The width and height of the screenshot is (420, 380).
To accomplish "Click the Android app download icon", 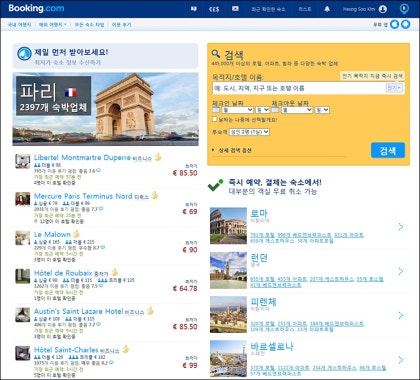I will 406,24.
